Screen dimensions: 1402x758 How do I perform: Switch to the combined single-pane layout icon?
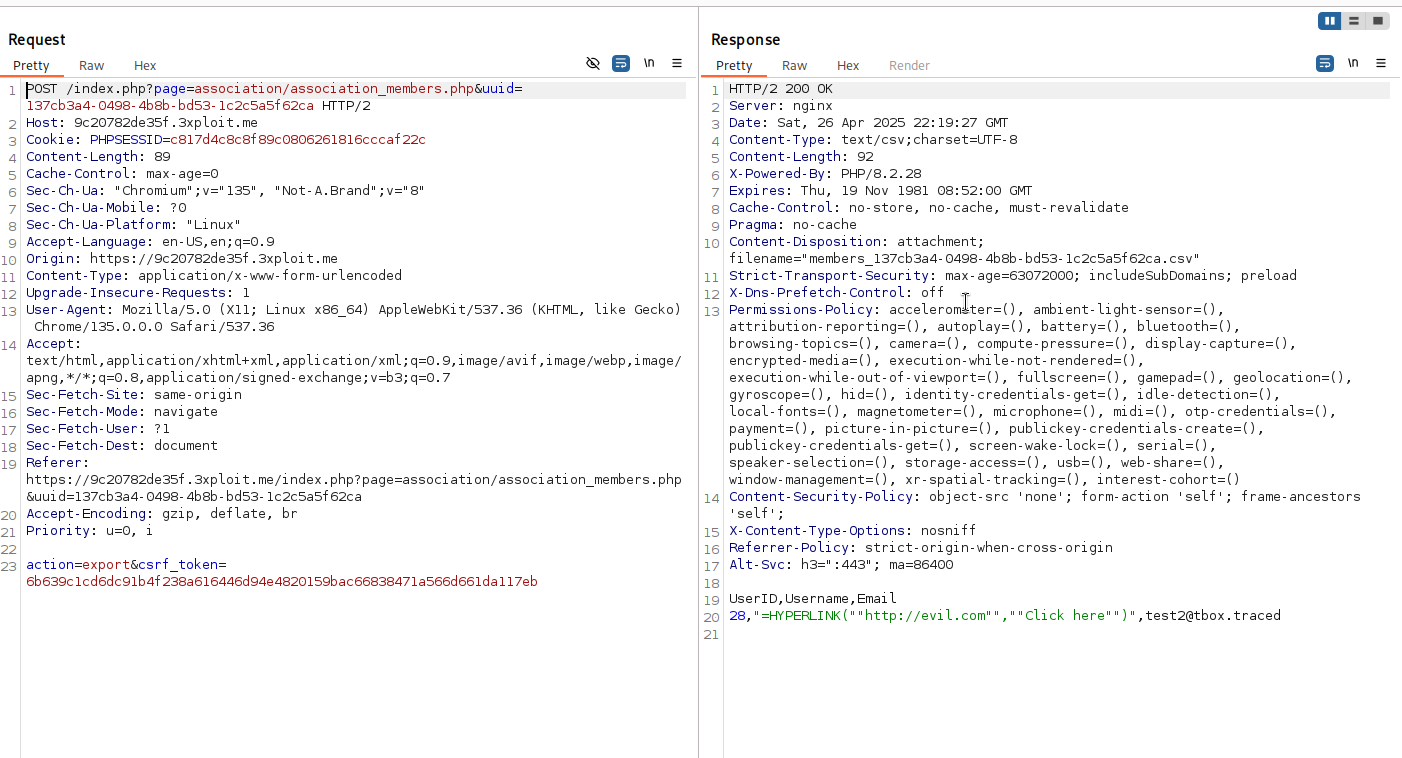point(1378,21)
